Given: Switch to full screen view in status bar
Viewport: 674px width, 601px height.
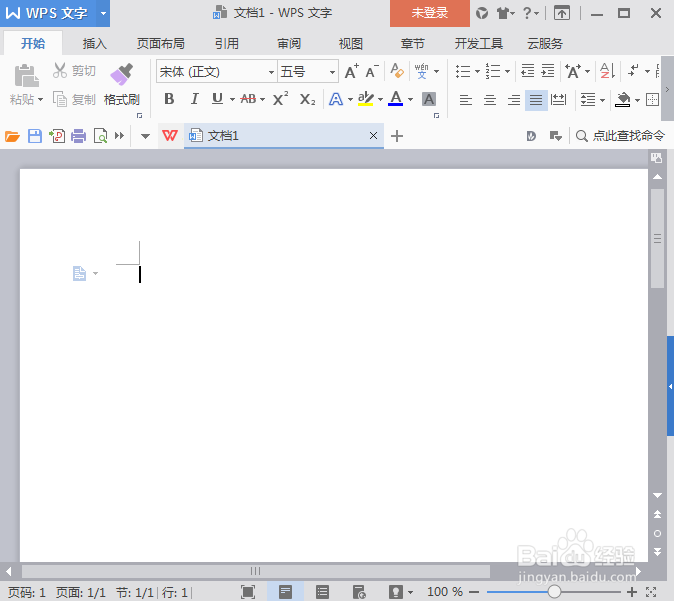Looking at the screenshot, I should [248, 592].
